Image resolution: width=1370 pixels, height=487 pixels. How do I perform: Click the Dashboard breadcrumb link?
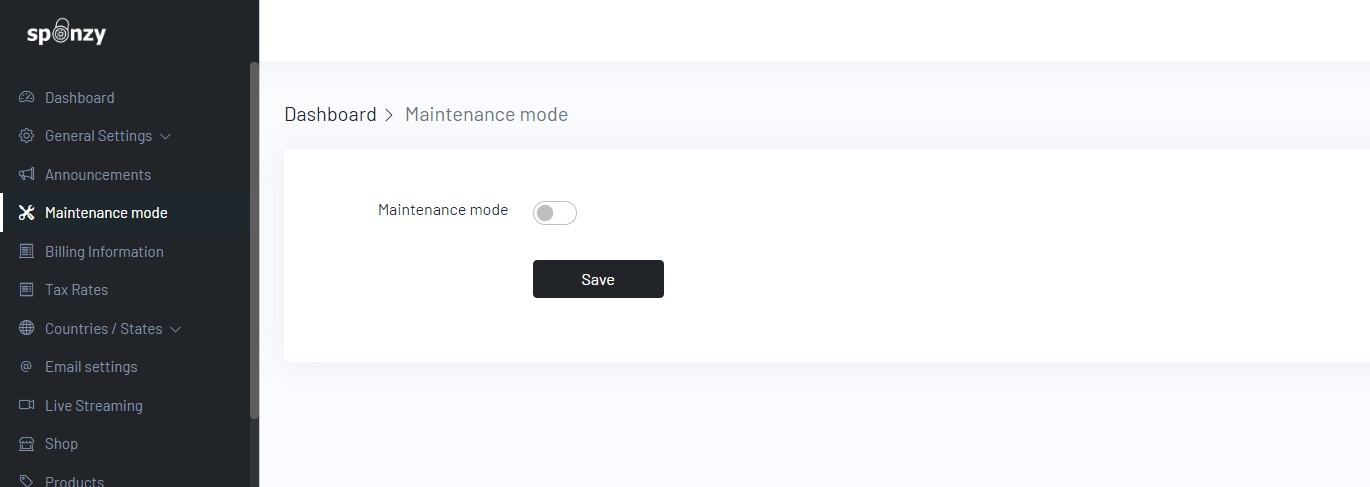click(330, 114)
